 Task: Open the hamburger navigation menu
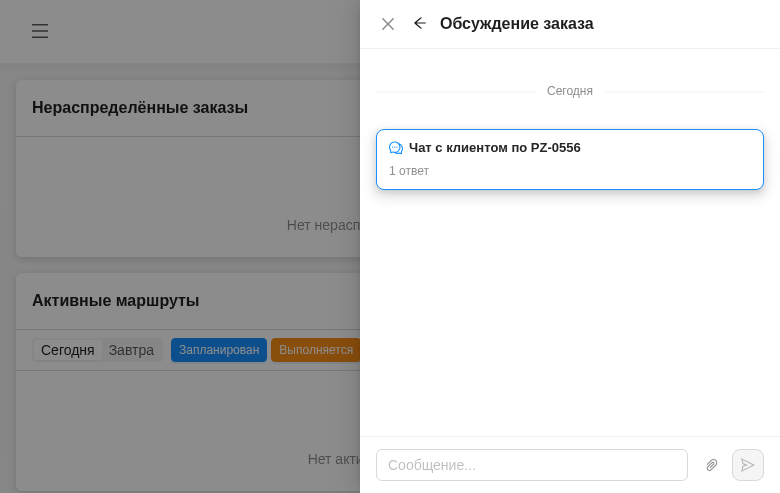click(40, 31)
